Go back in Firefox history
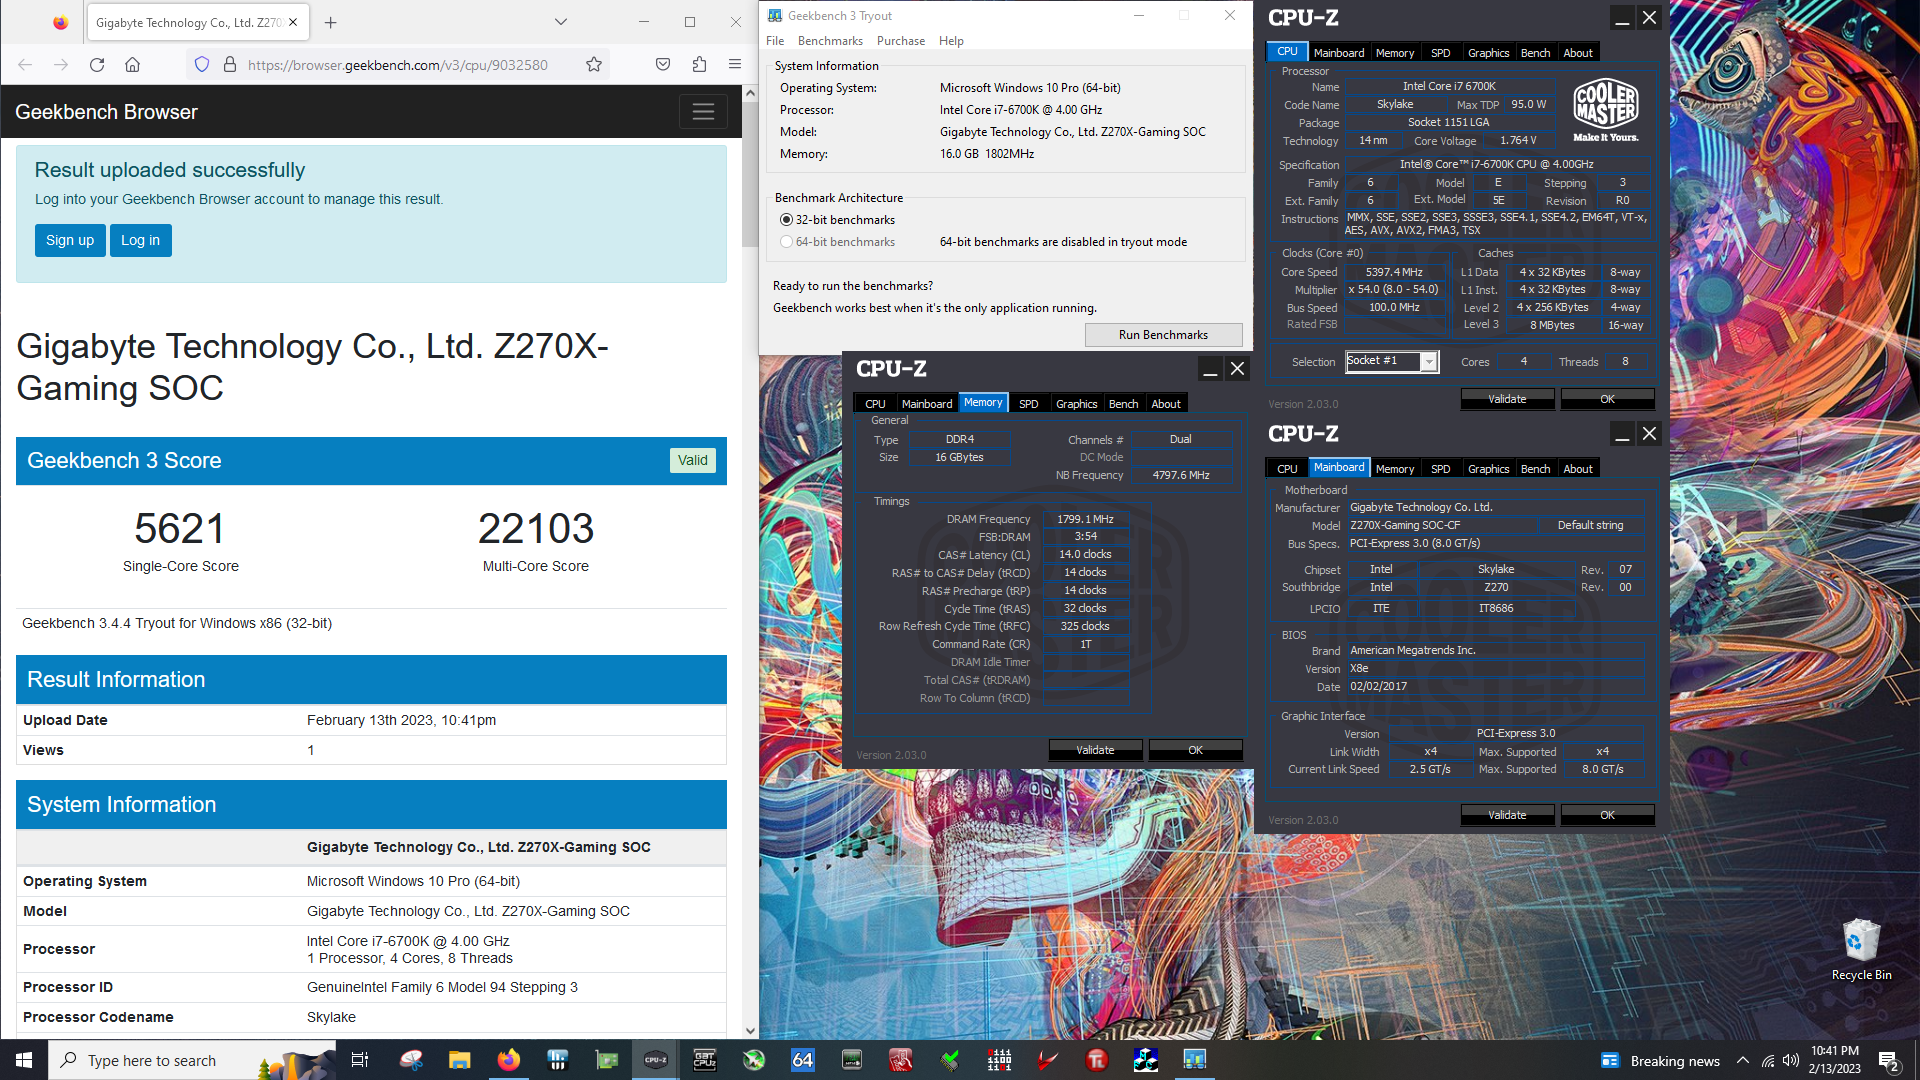1920x1080 pixels. 25,65
